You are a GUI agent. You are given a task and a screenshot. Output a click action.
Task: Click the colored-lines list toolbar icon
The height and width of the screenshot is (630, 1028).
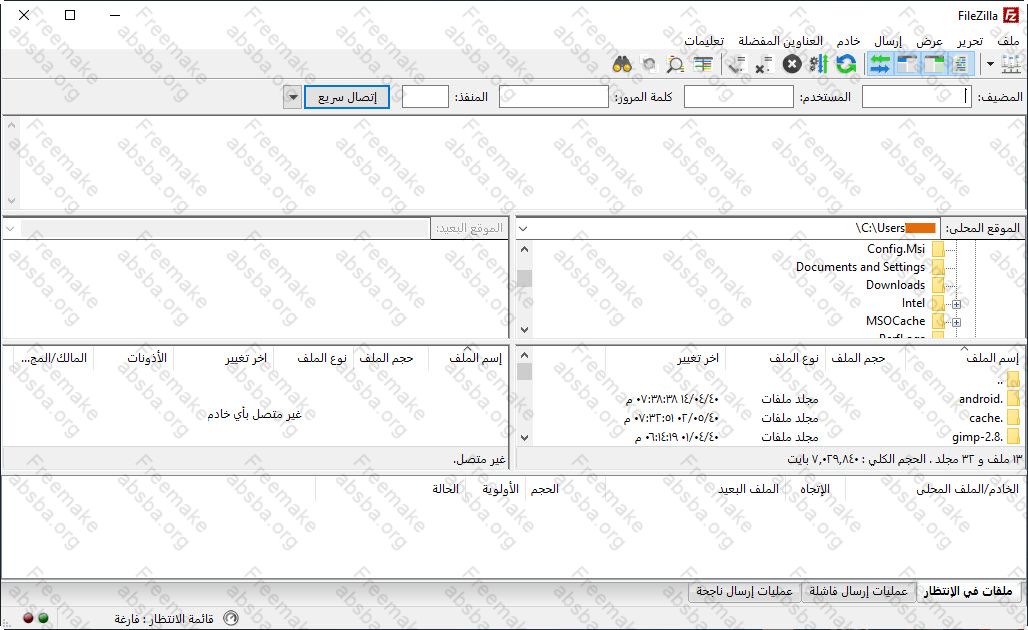point(703,64)
